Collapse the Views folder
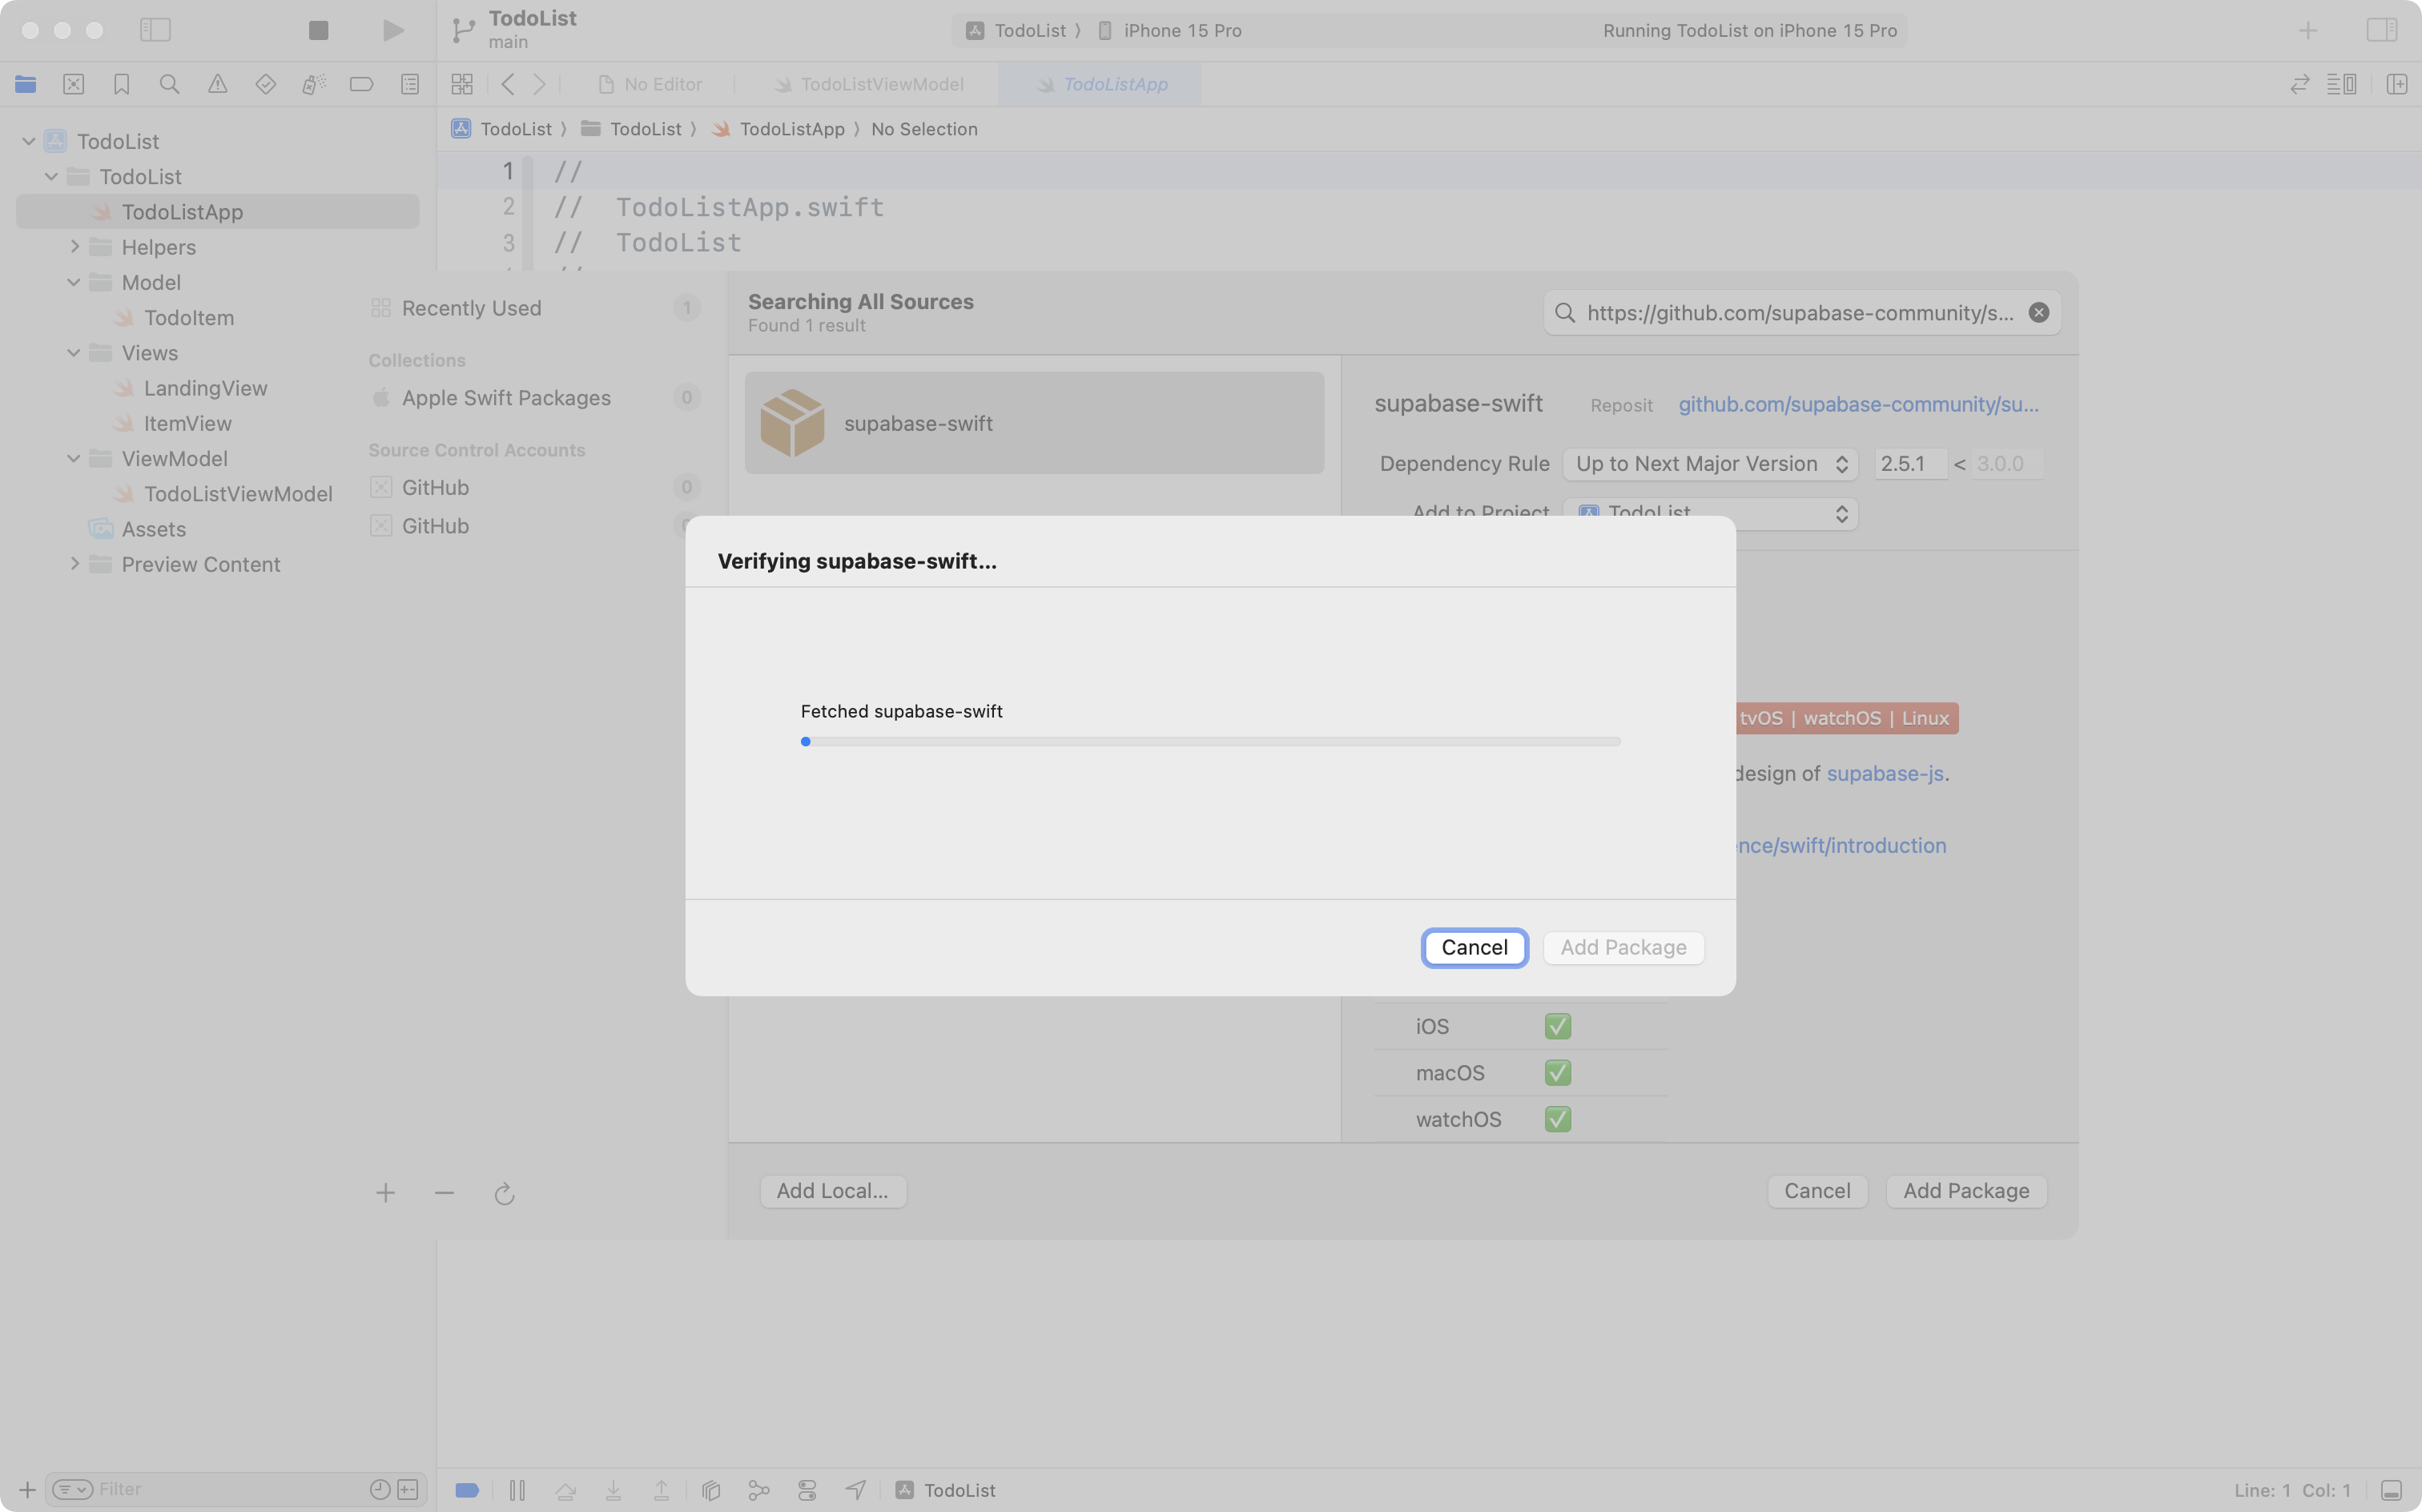This screenshot has height=1512, width=2422. coord(74,353)
